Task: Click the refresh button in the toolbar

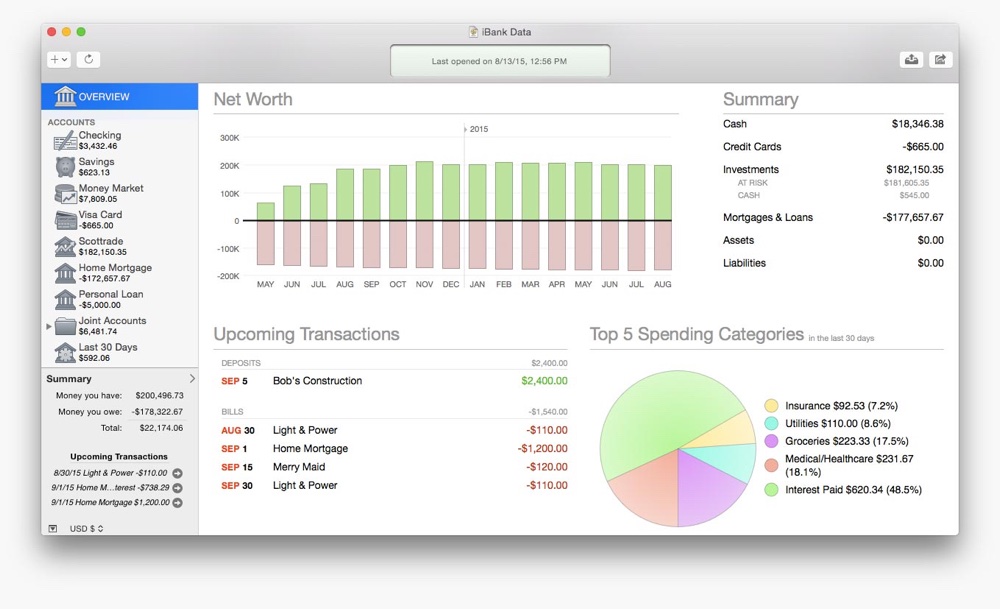Action: pyautogui.click(x=88, y=60)
